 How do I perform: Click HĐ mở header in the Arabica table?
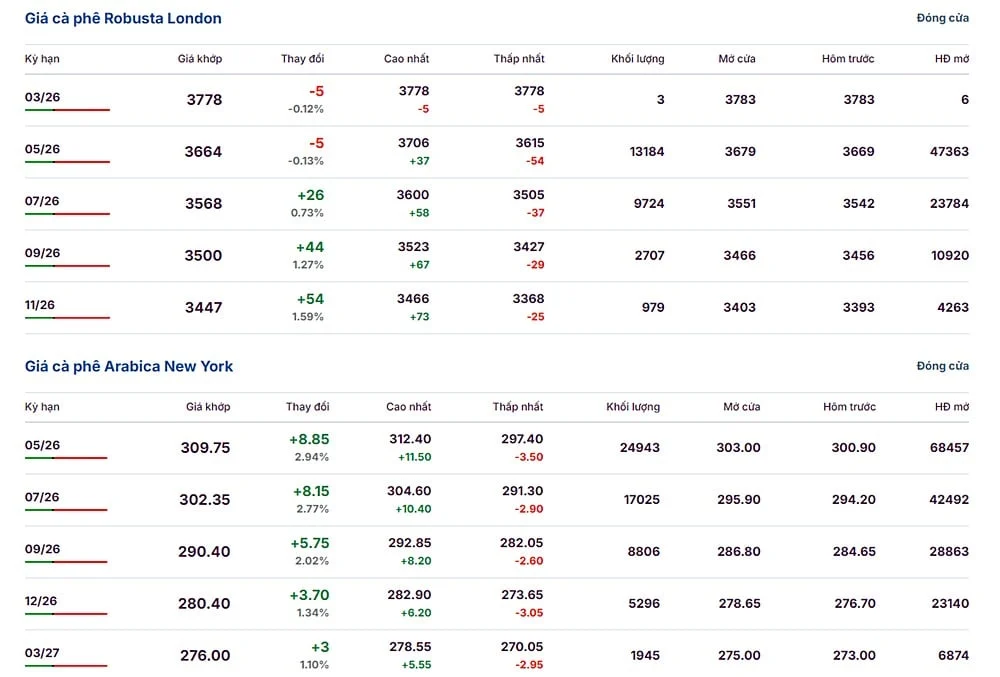click(x=952, y=407)
